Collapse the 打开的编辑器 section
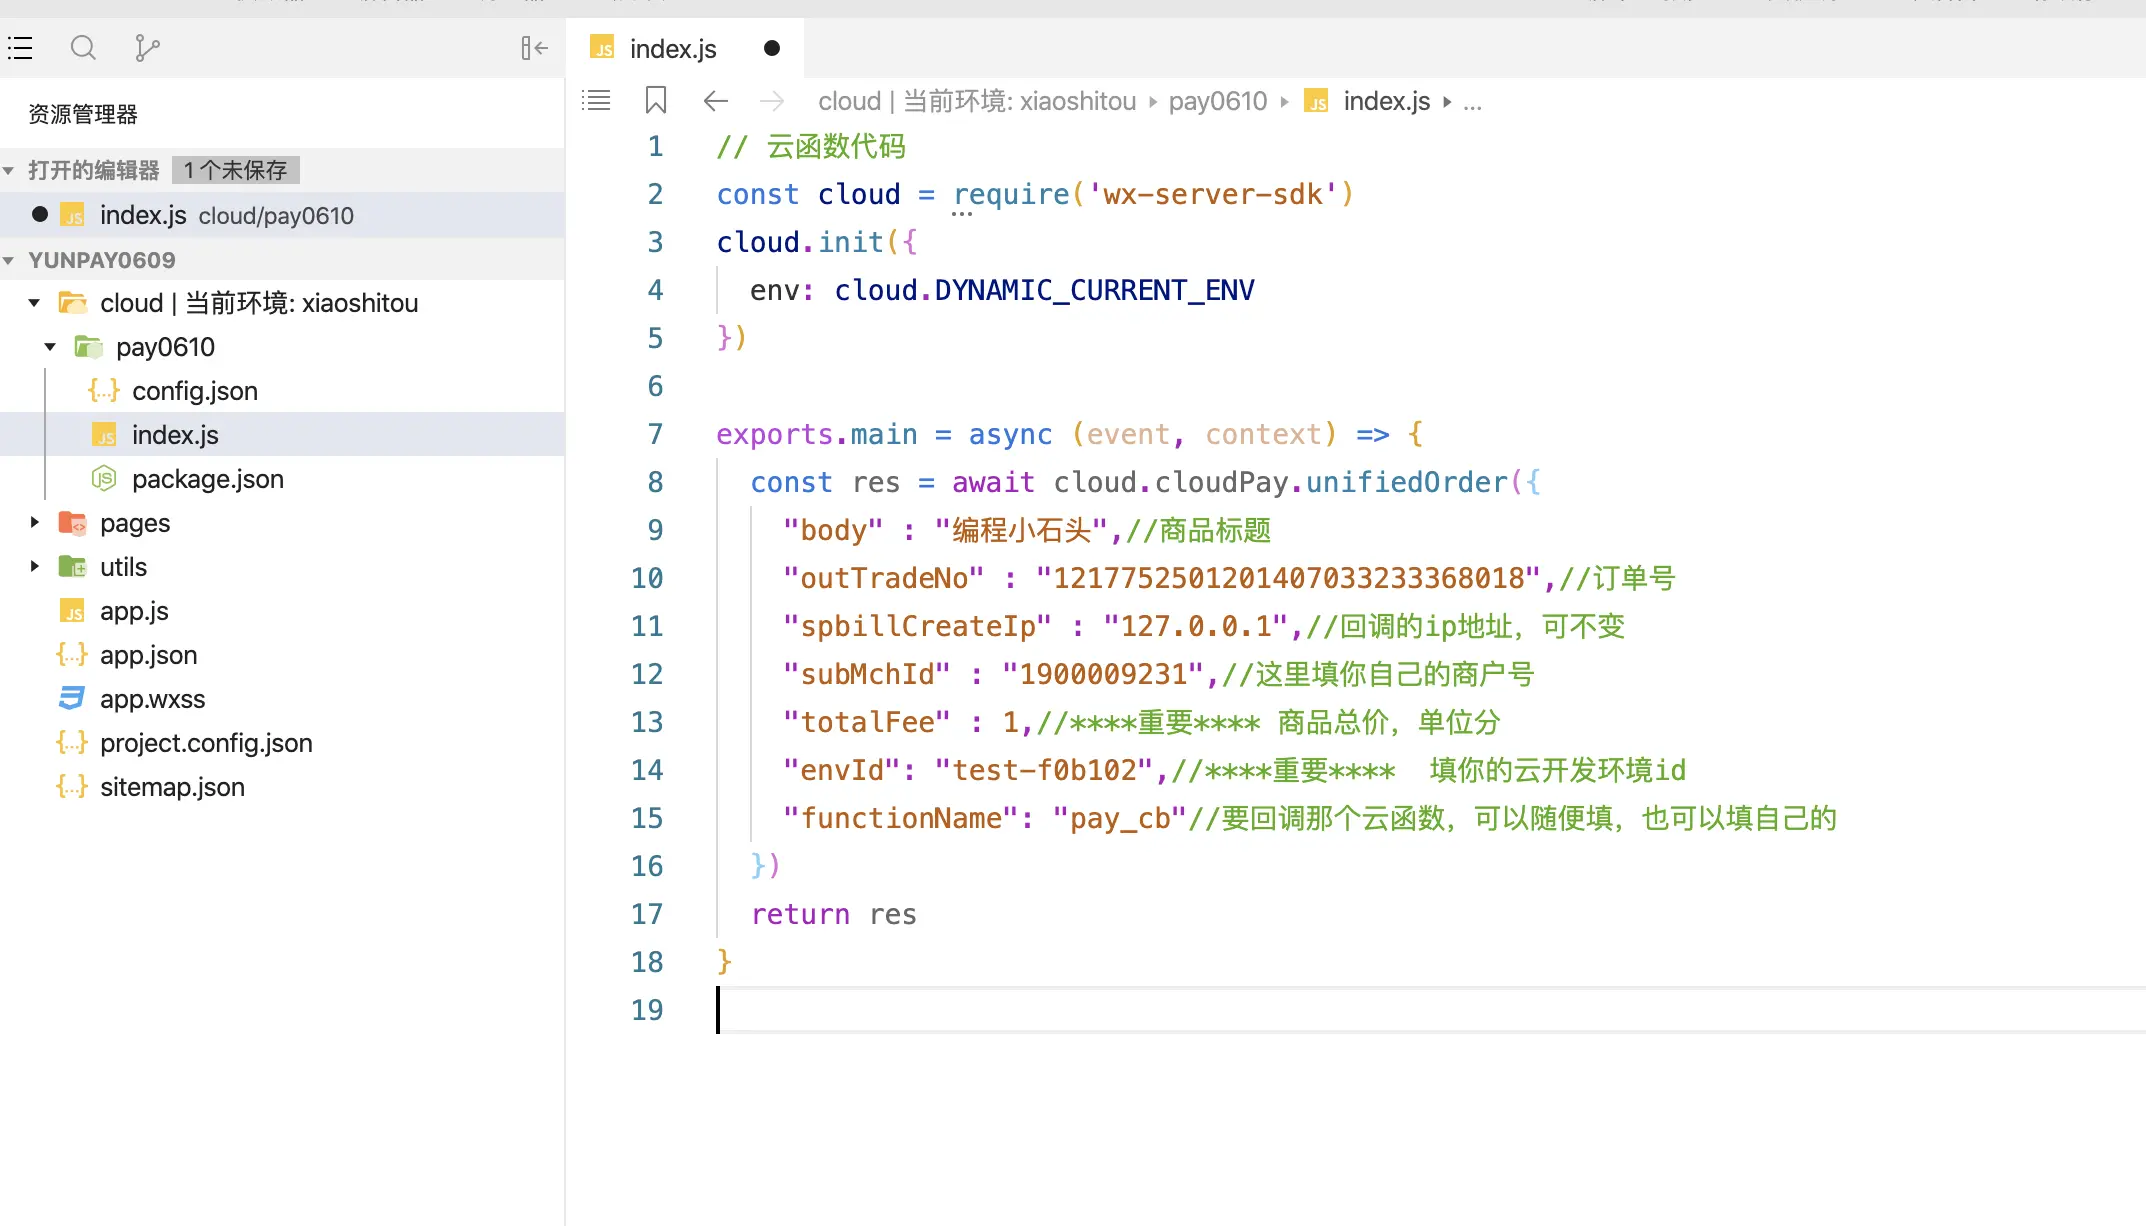 (x=9, y=170)
